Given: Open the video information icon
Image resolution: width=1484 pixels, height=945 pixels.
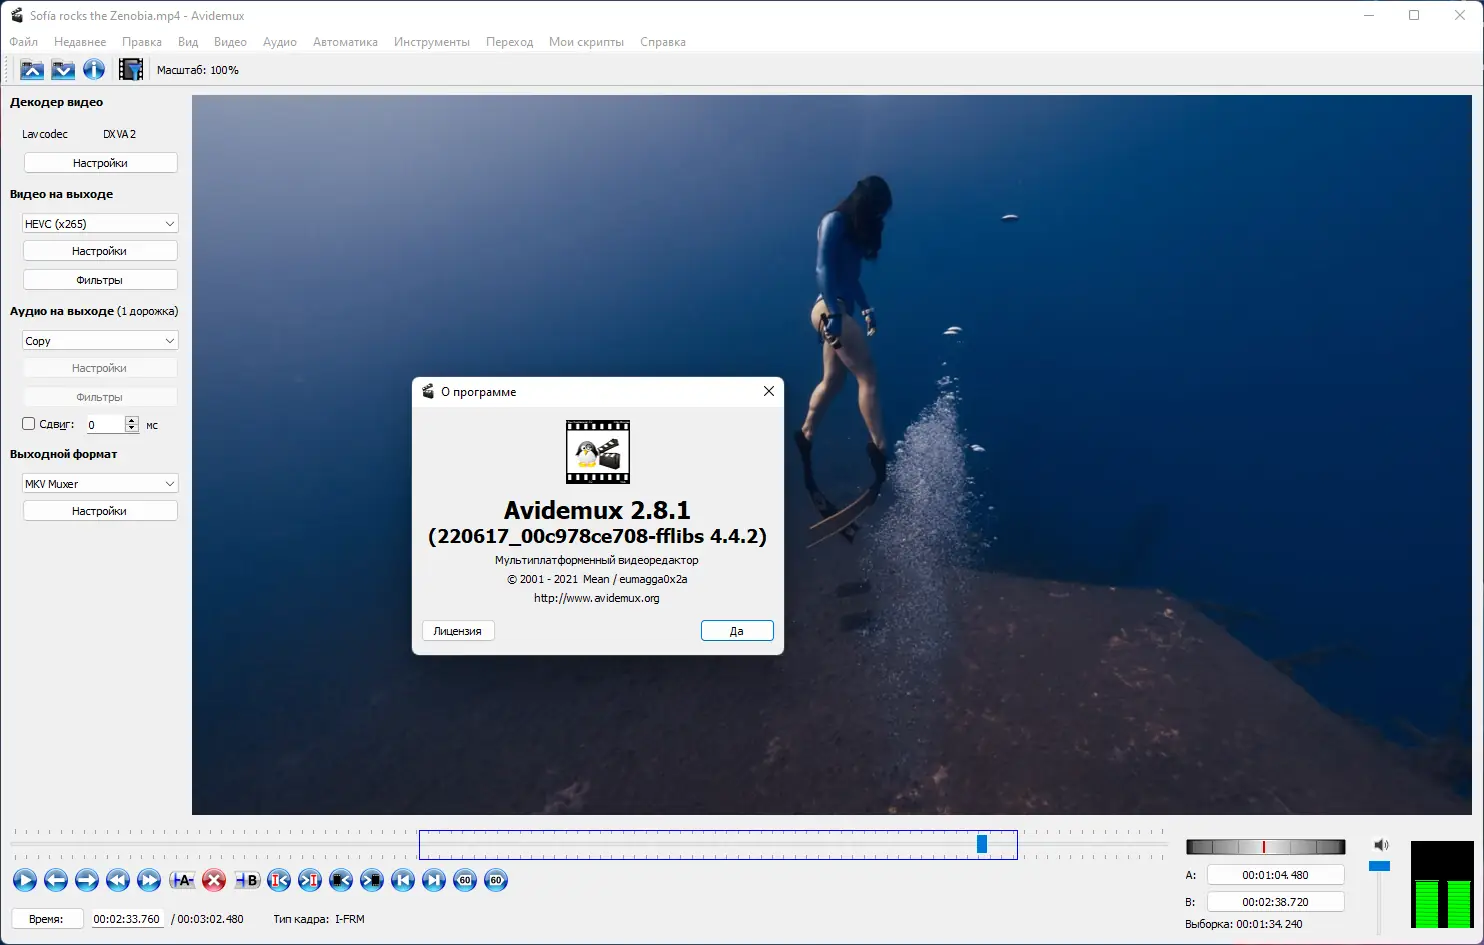Looking at the screenshot, I should pyautogui.click(x=94, y=70).
